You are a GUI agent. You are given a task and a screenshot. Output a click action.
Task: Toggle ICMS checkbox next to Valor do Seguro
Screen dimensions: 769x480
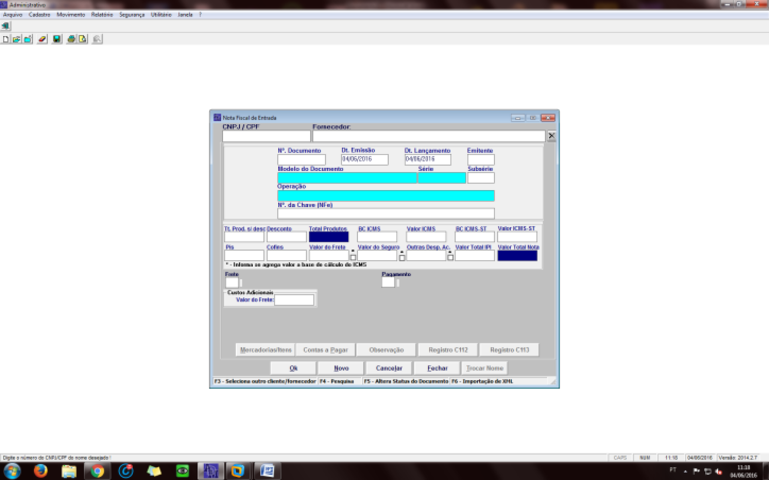(x=402, y=256)
